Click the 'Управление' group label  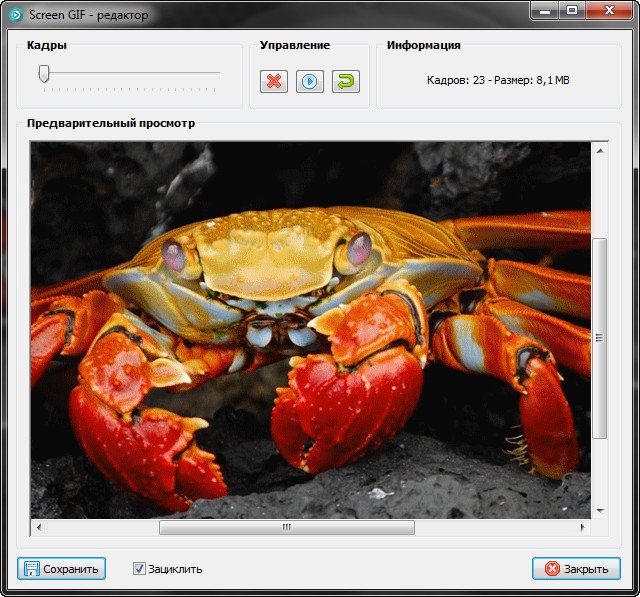[x=295, y=45]
